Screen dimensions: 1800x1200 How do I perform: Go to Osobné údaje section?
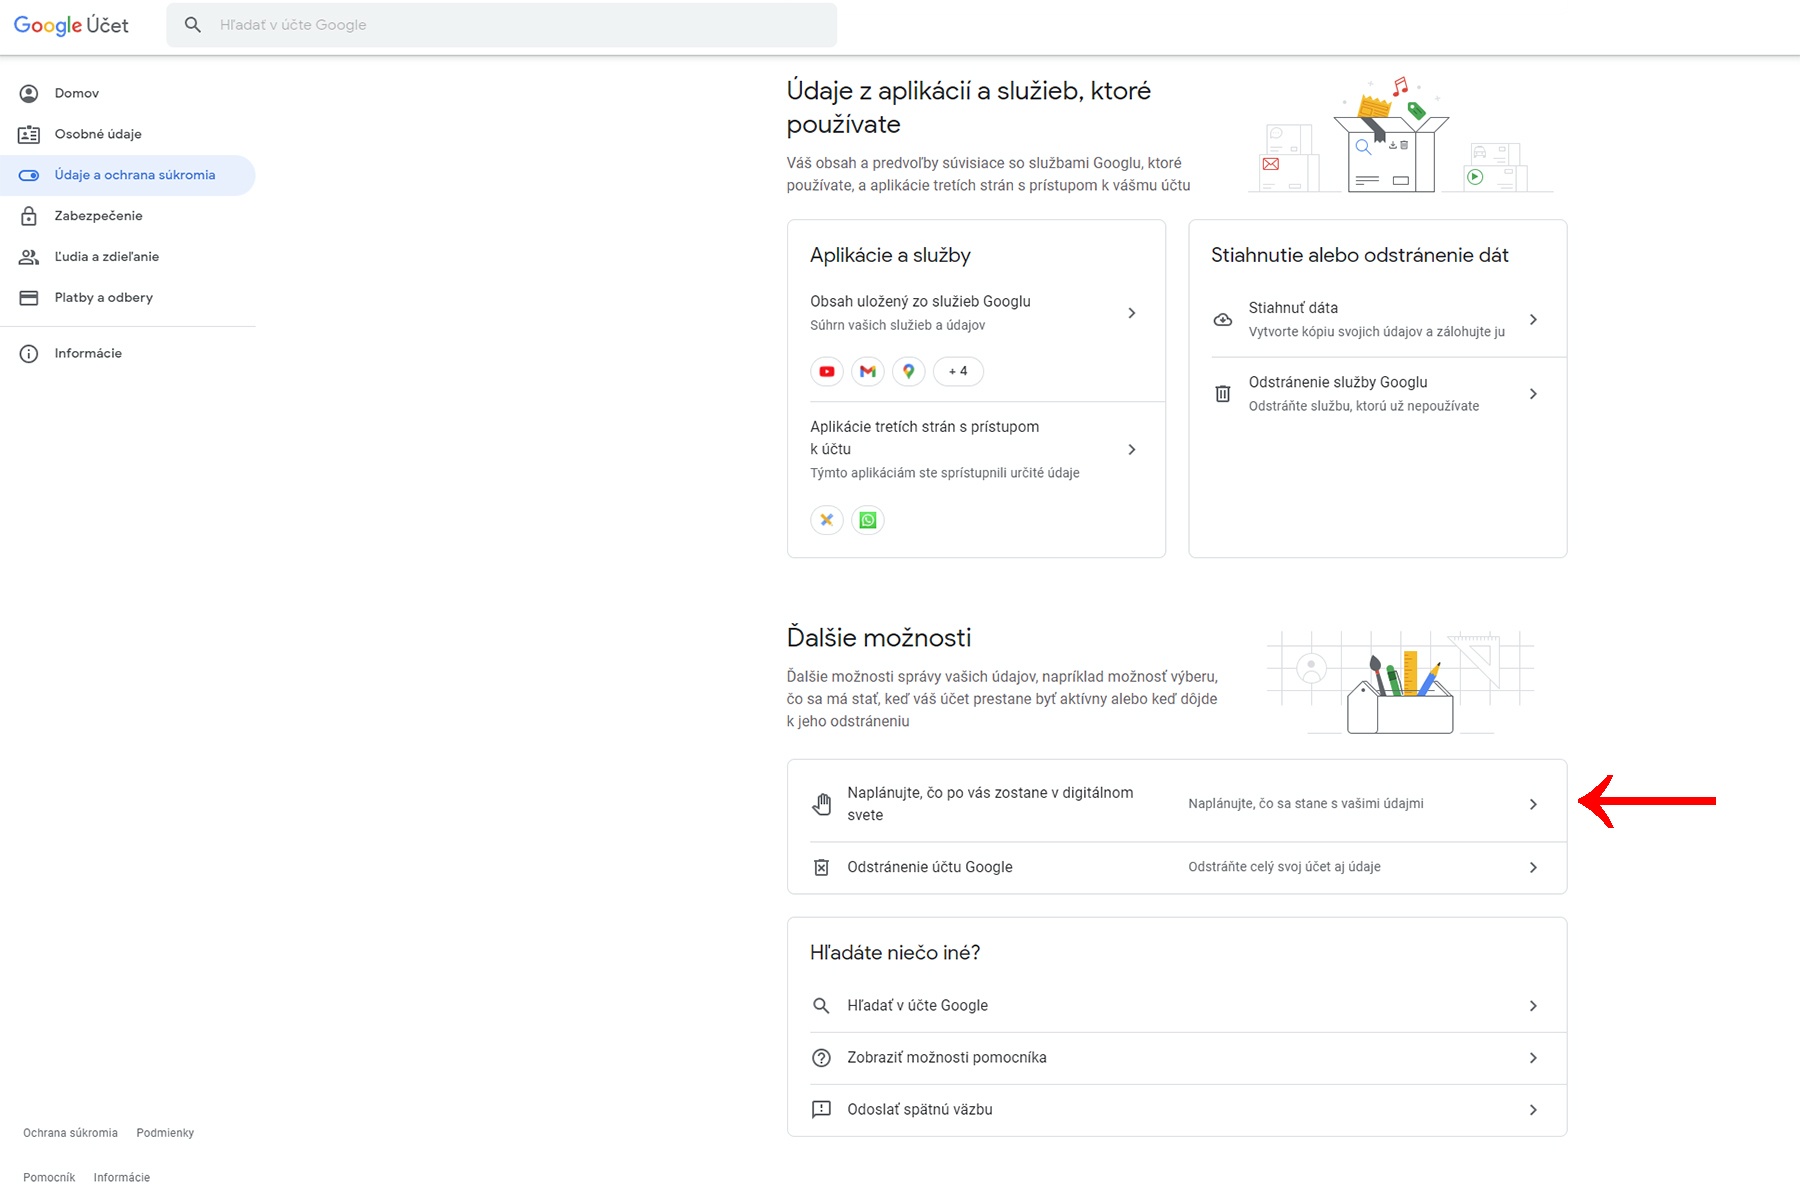pos(128,134)
